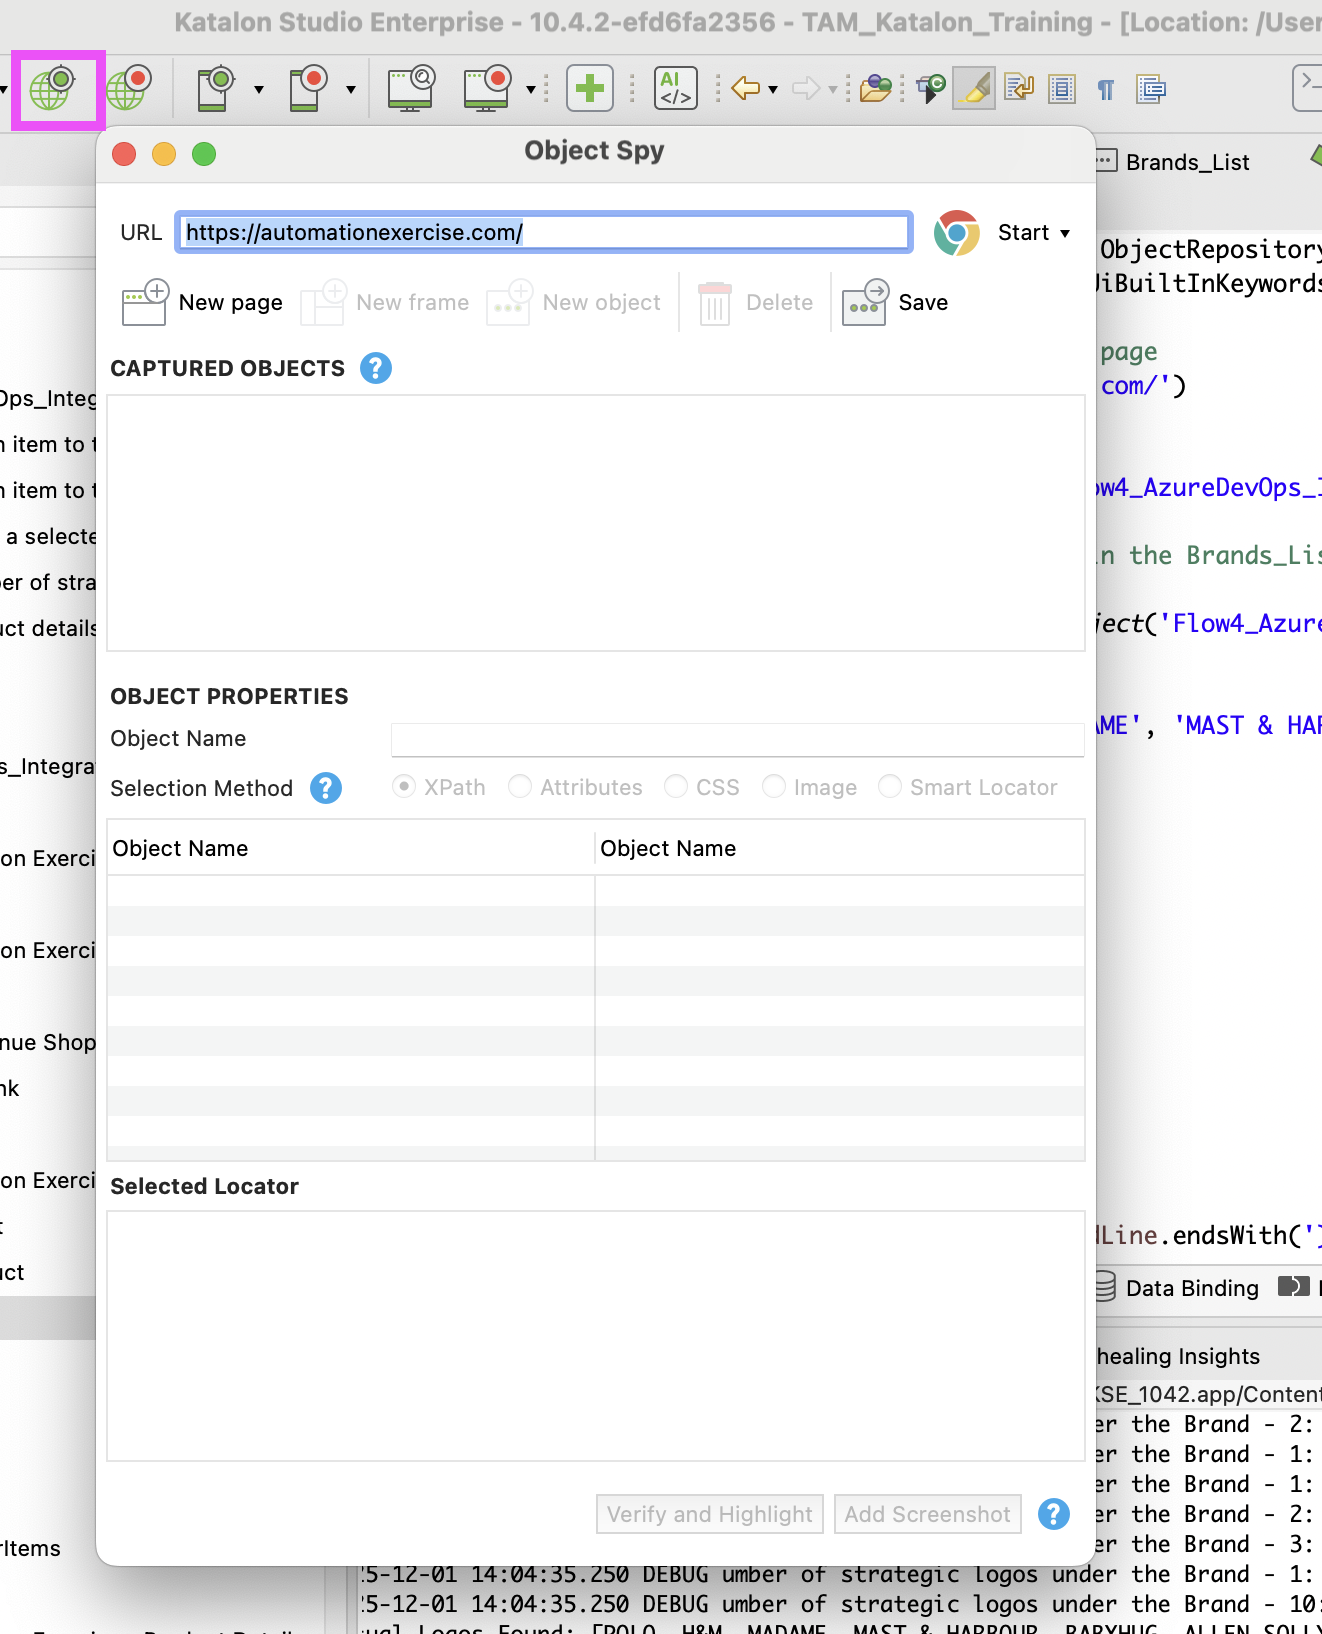
Task: Click Add Screenshot button
Action: 928,1514
